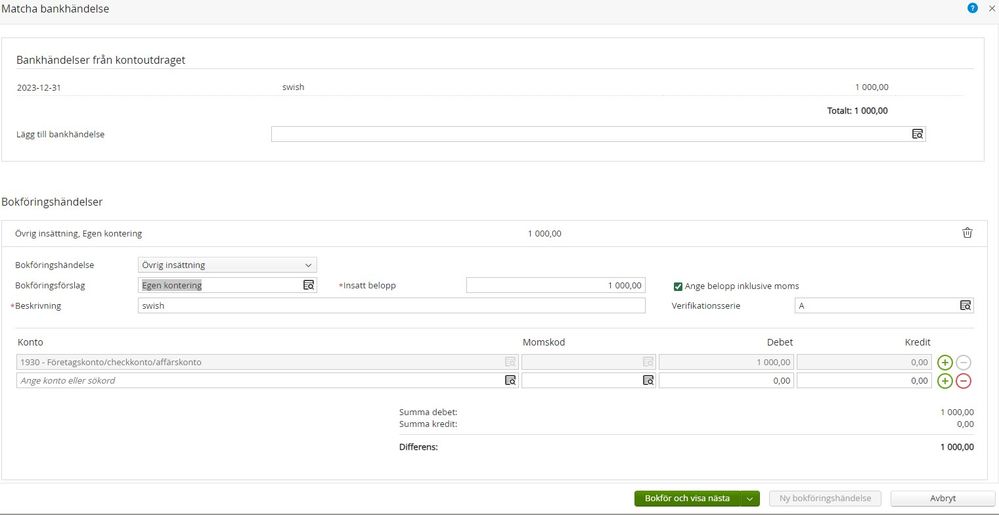This screenshot has width=999, height=515.
Task: Delete the bokföringshändelse with trash icon
Action: pos(966,233)
